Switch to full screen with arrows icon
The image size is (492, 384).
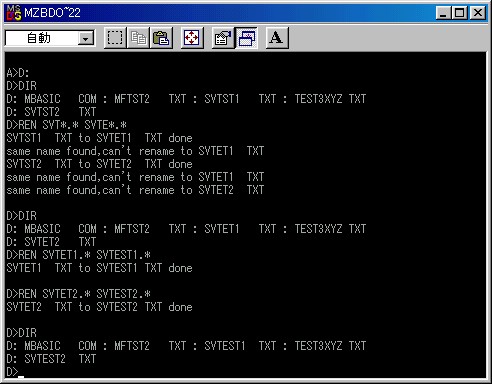click(192, 38)
